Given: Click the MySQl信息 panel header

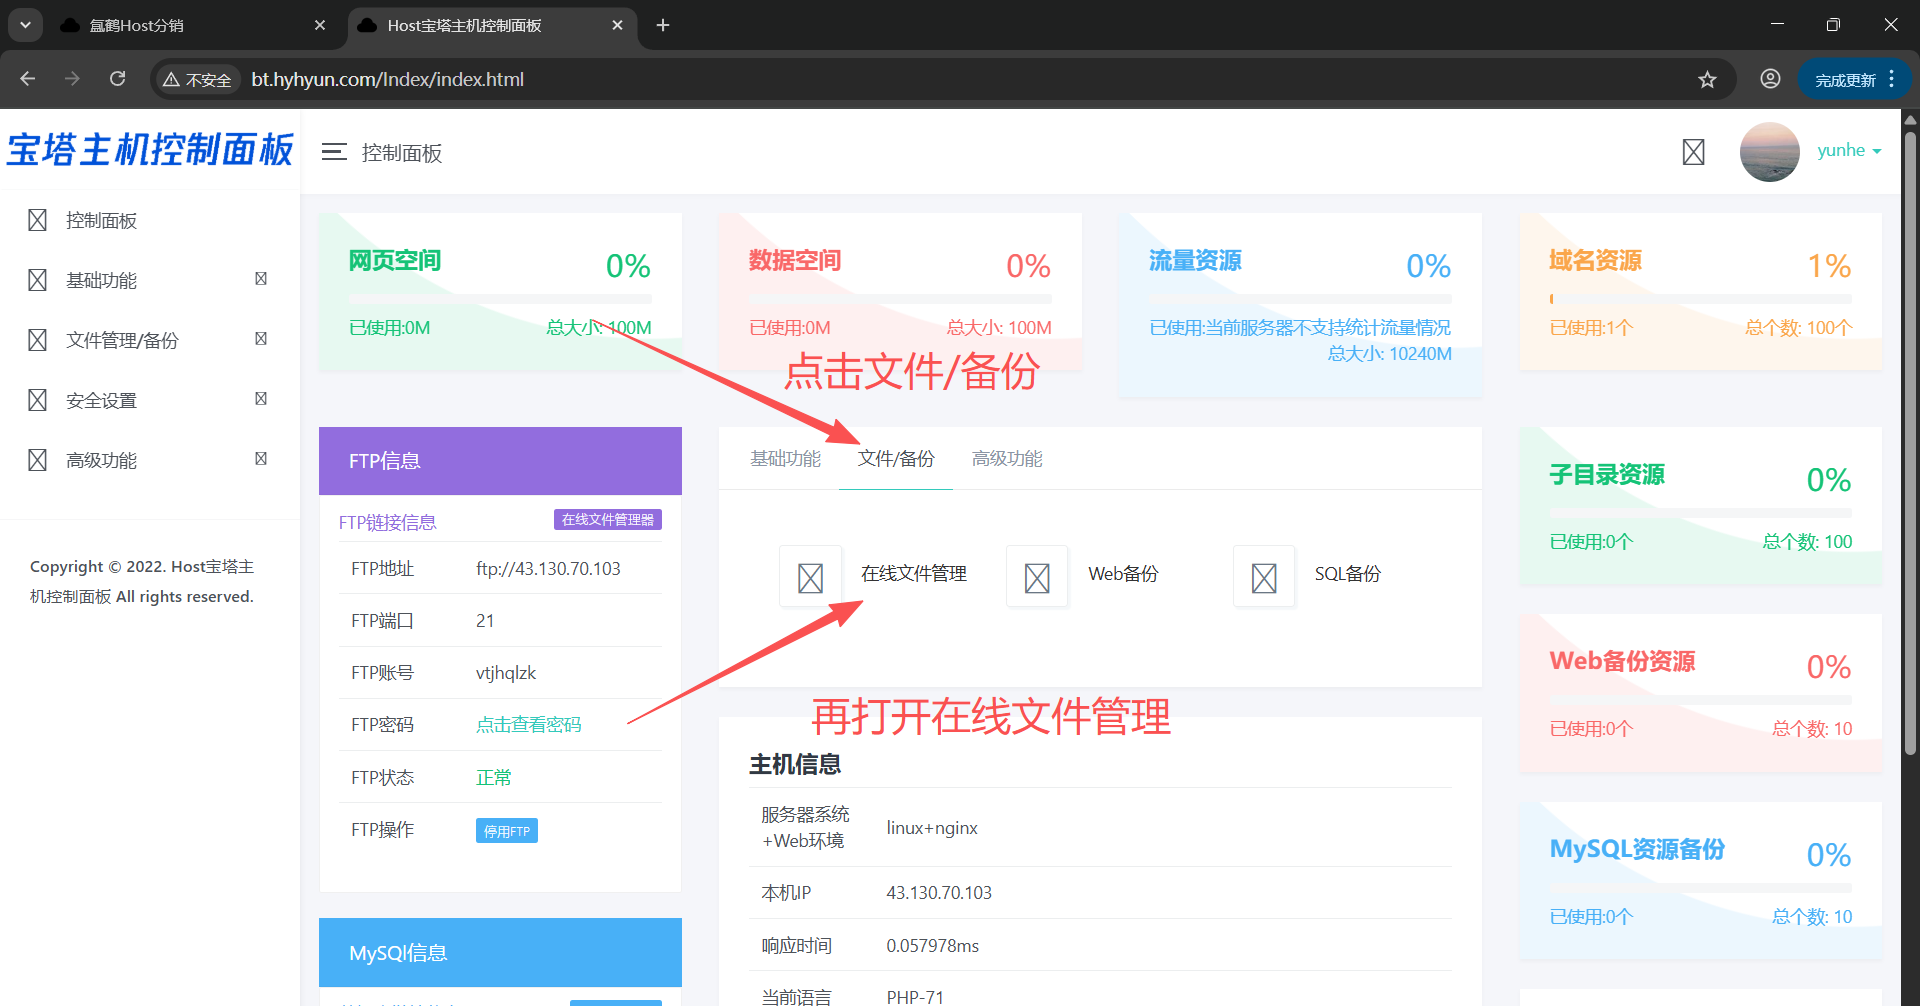Looking at the screenshot, I should point(500,952).
